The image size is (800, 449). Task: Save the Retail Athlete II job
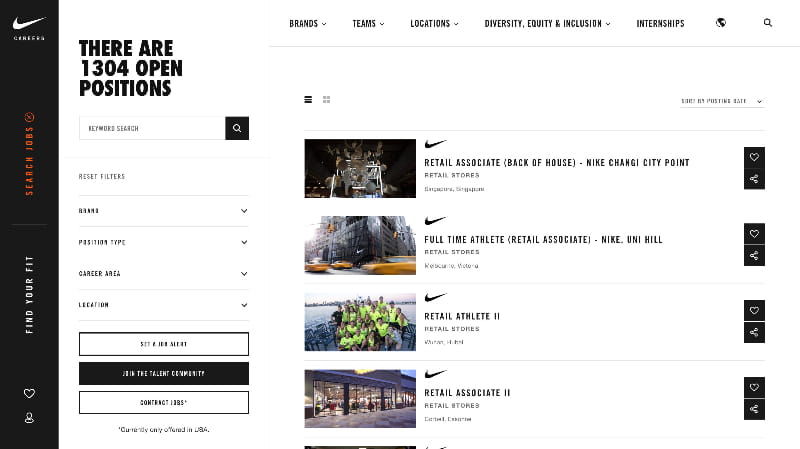754,310
